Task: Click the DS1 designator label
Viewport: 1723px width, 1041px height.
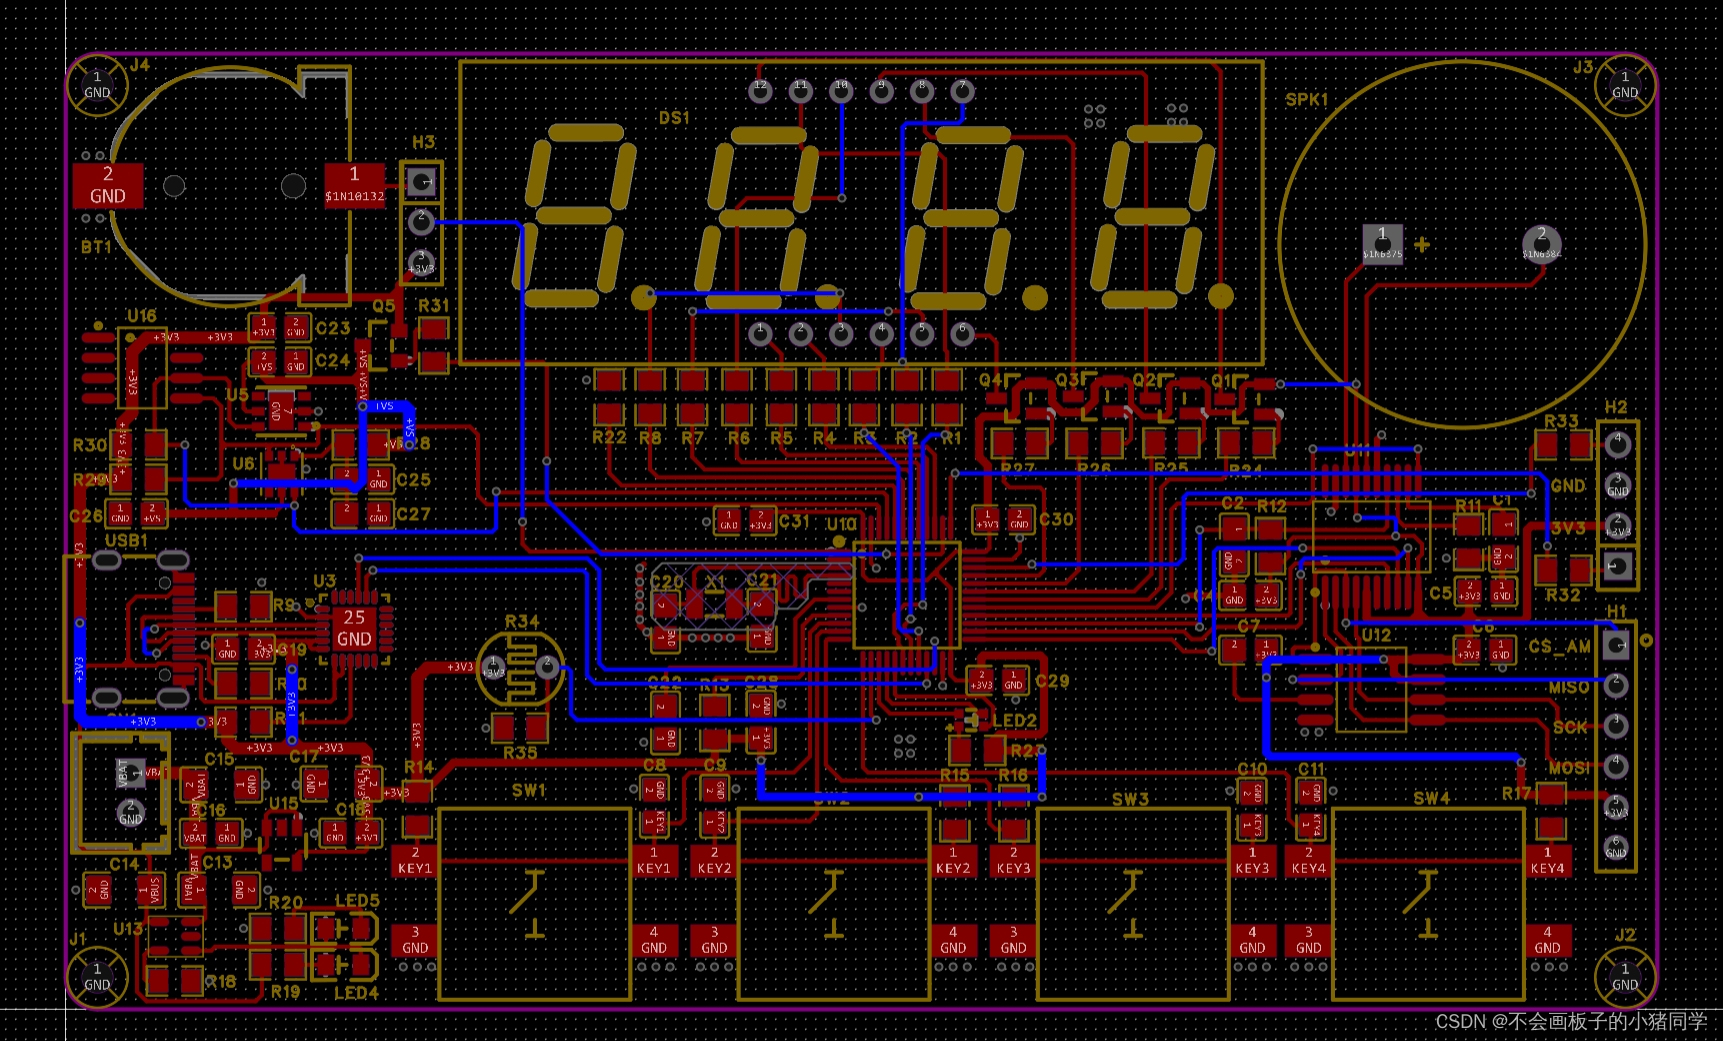Action: pos(675,118)
